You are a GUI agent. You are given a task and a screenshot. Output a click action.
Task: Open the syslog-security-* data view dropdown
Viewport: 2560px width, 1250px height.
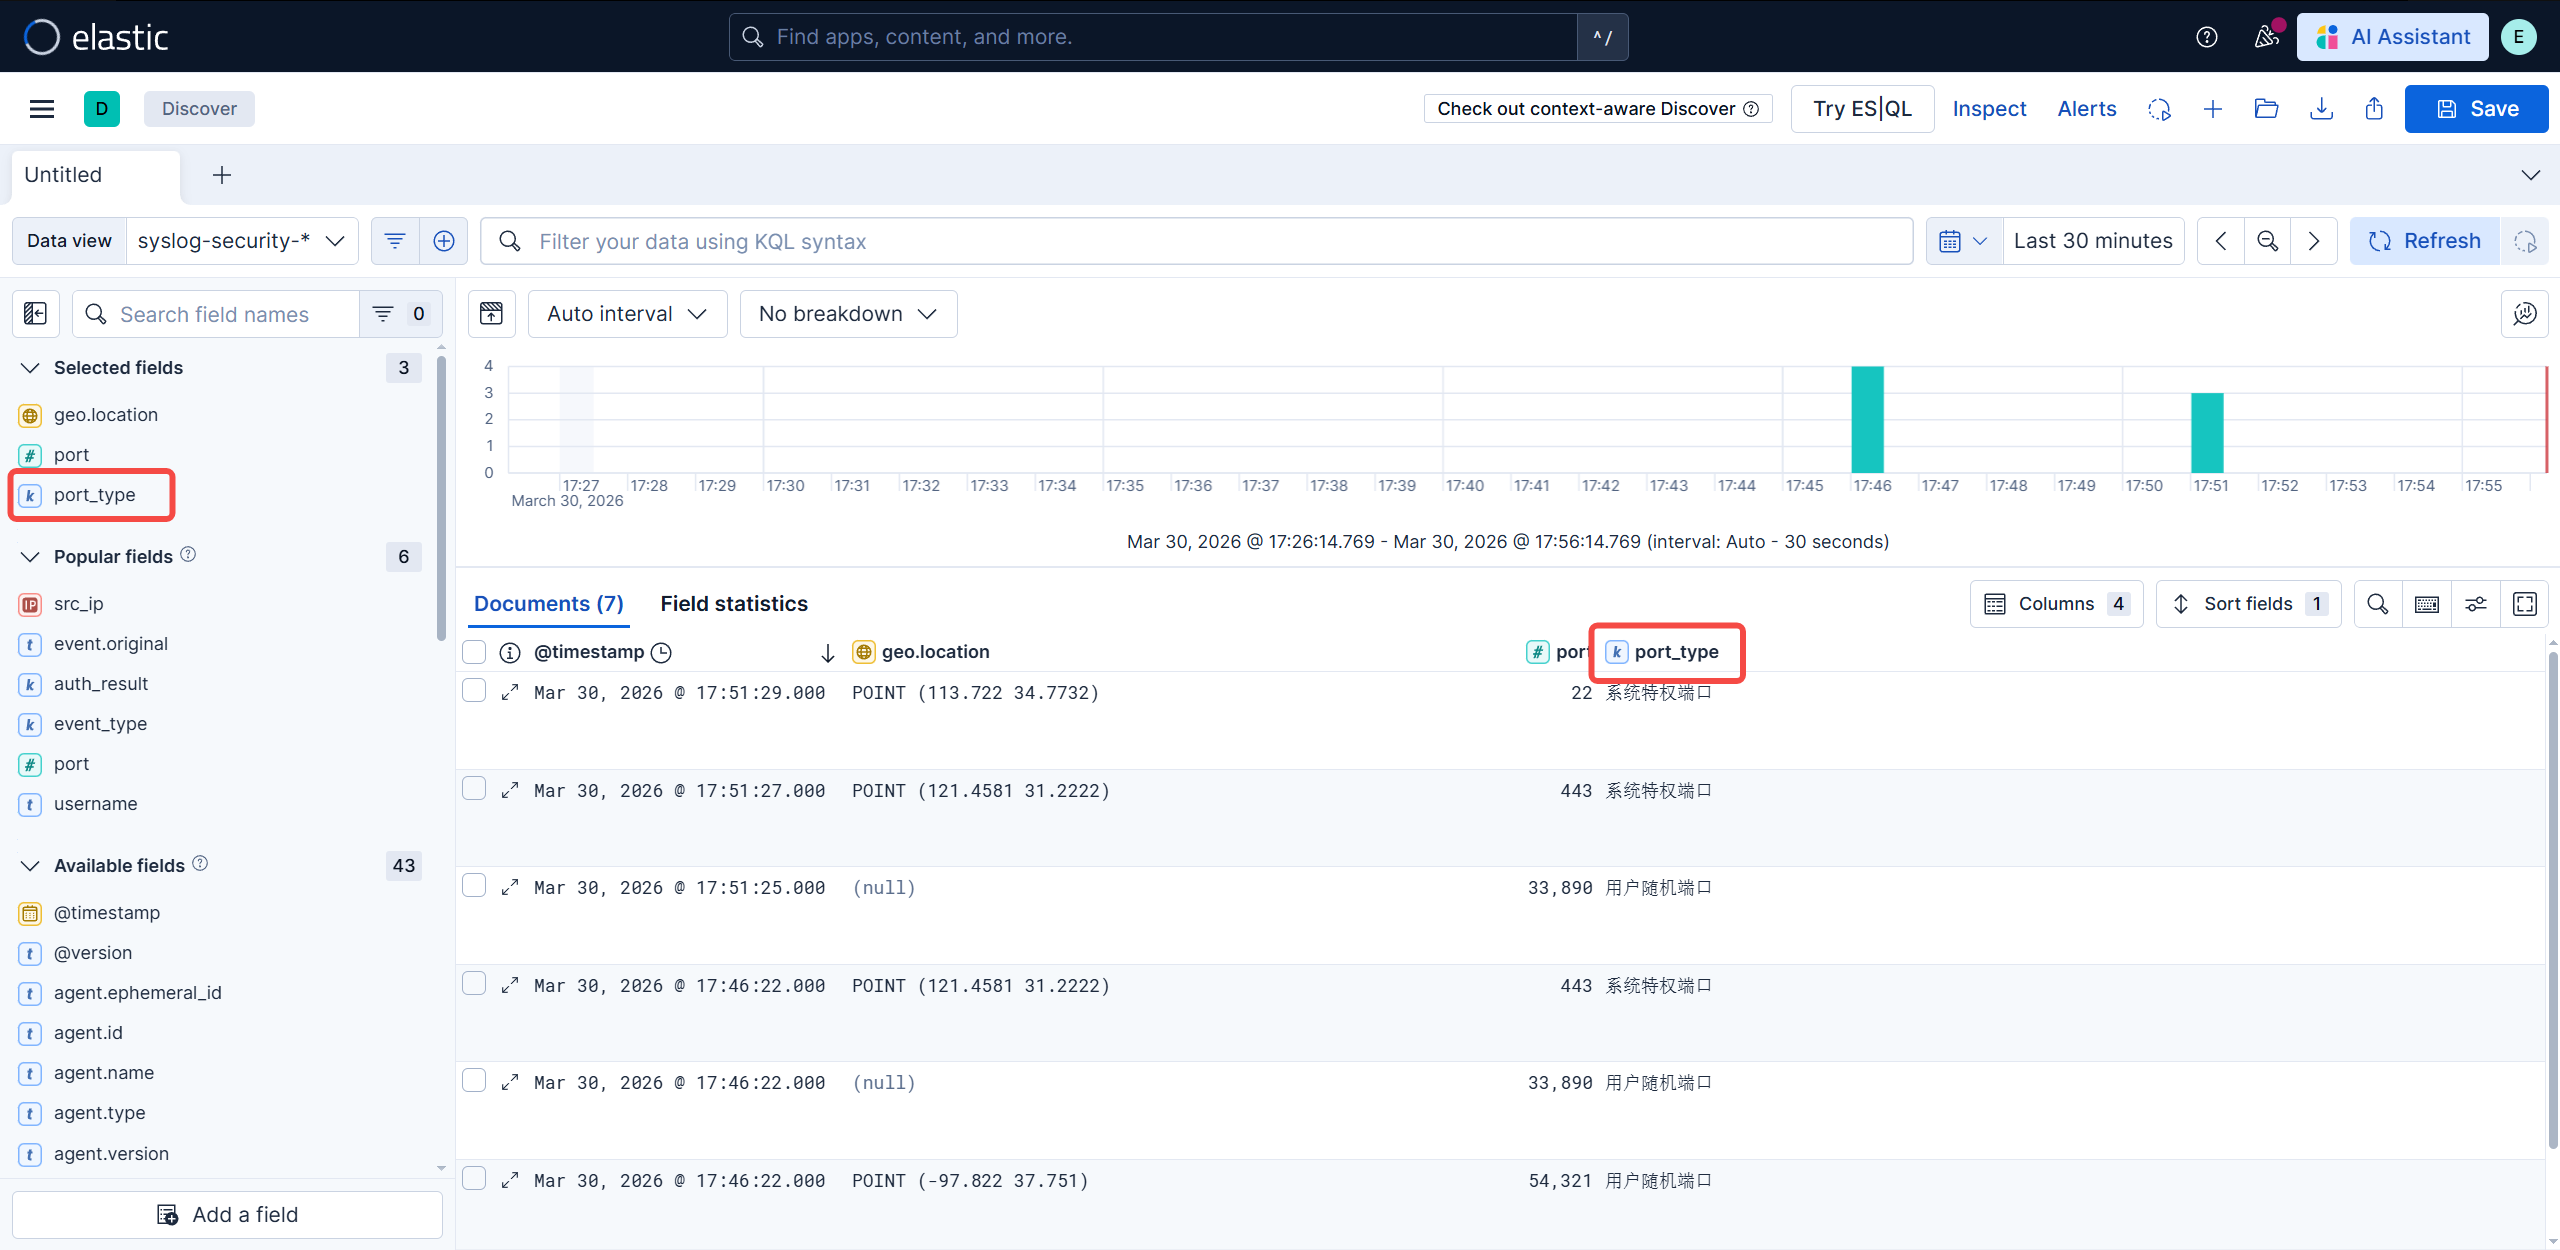tap(241, 241)
